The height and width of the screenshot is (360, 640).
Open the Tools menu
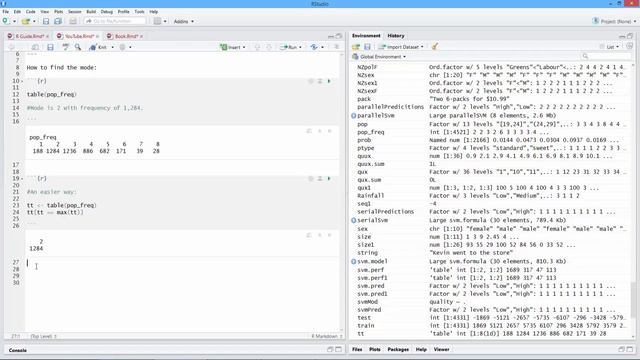140,12
